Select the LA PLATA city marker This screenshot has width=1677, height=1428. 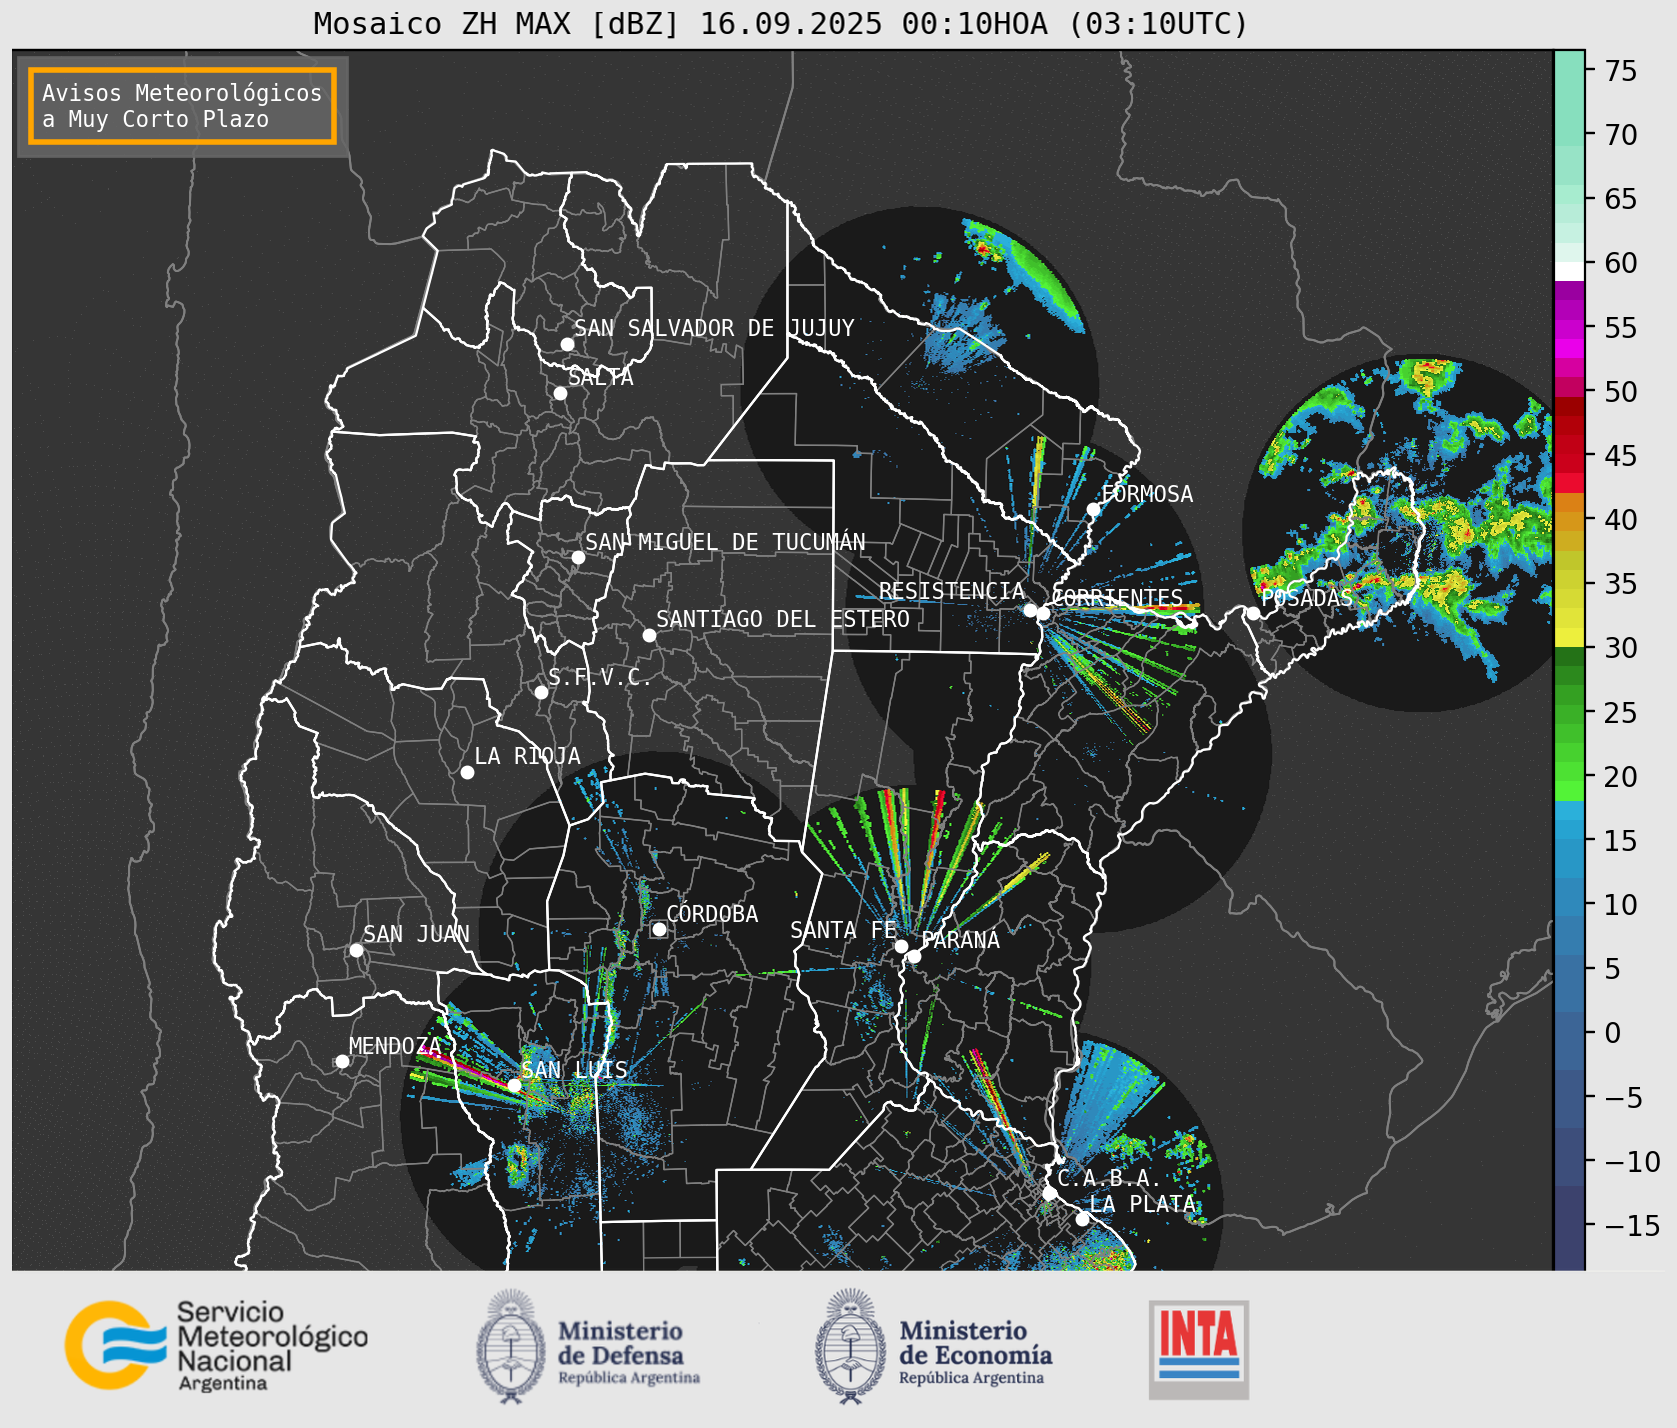[1082, 1218]
